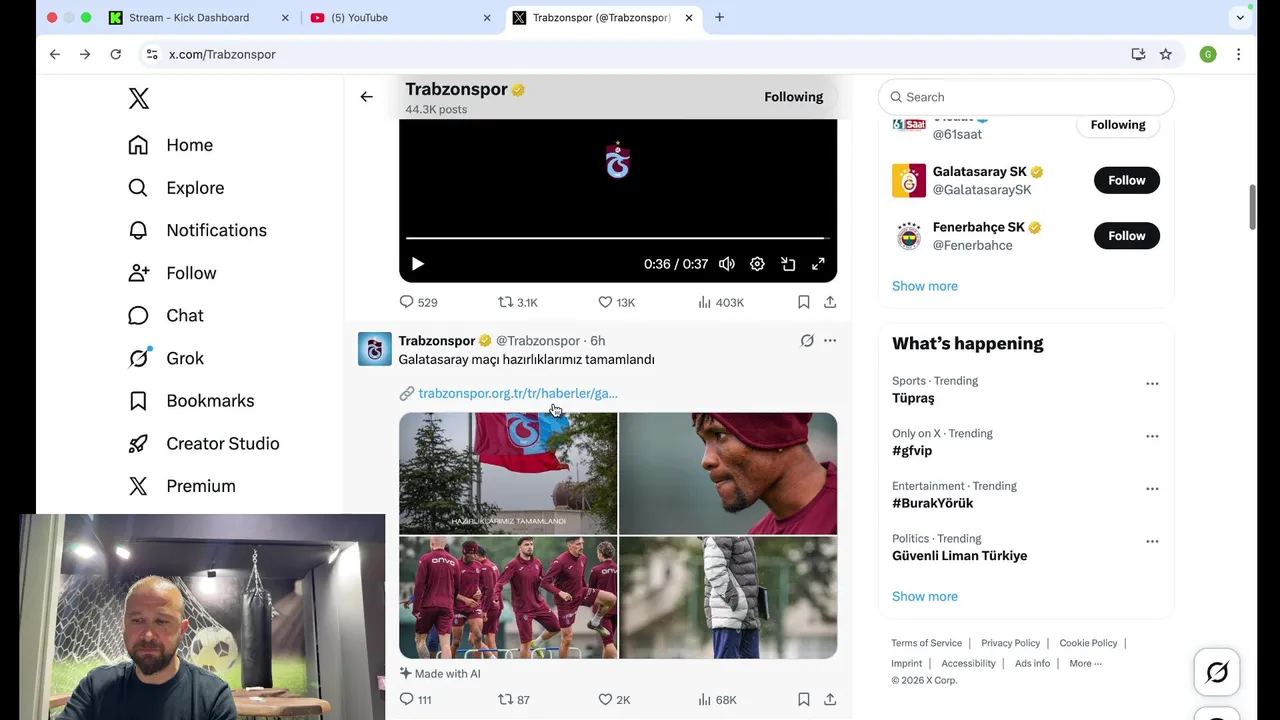Screen dimensions: 1280x720
Task: Like the video post with 13K likes
Action: (616, 302)
